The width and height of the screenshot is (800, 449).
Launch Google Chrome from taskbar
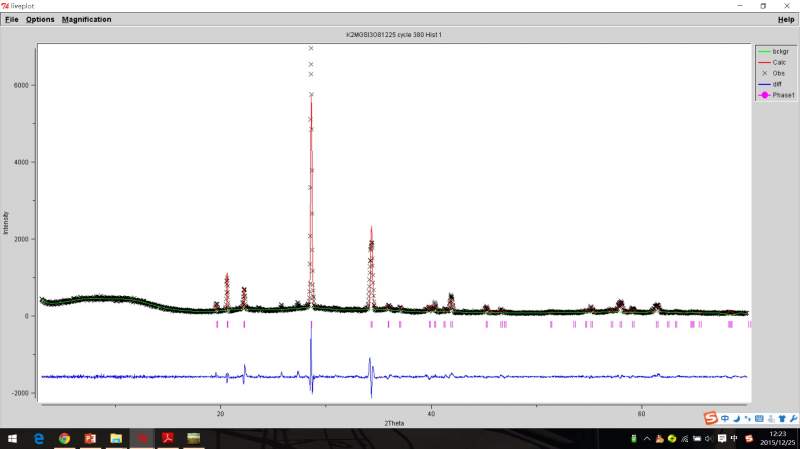pos(64,438)
